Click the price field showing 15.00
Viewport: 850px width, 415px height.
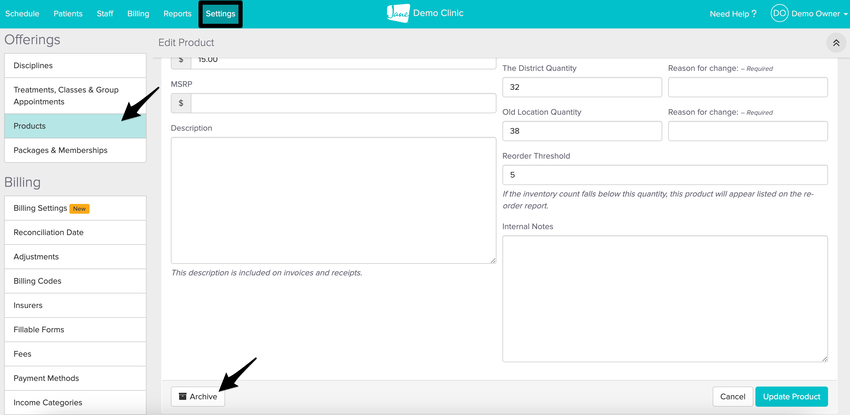[343, 63]
